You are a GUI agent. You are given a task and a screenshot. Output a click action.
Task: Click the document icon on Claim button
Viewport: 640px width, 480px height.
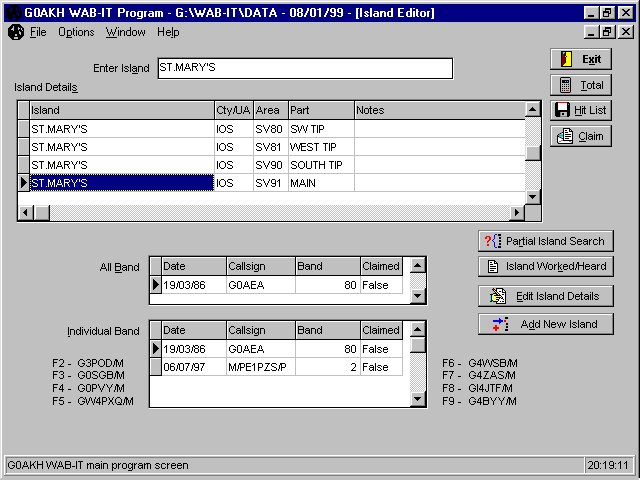[565, 136]
